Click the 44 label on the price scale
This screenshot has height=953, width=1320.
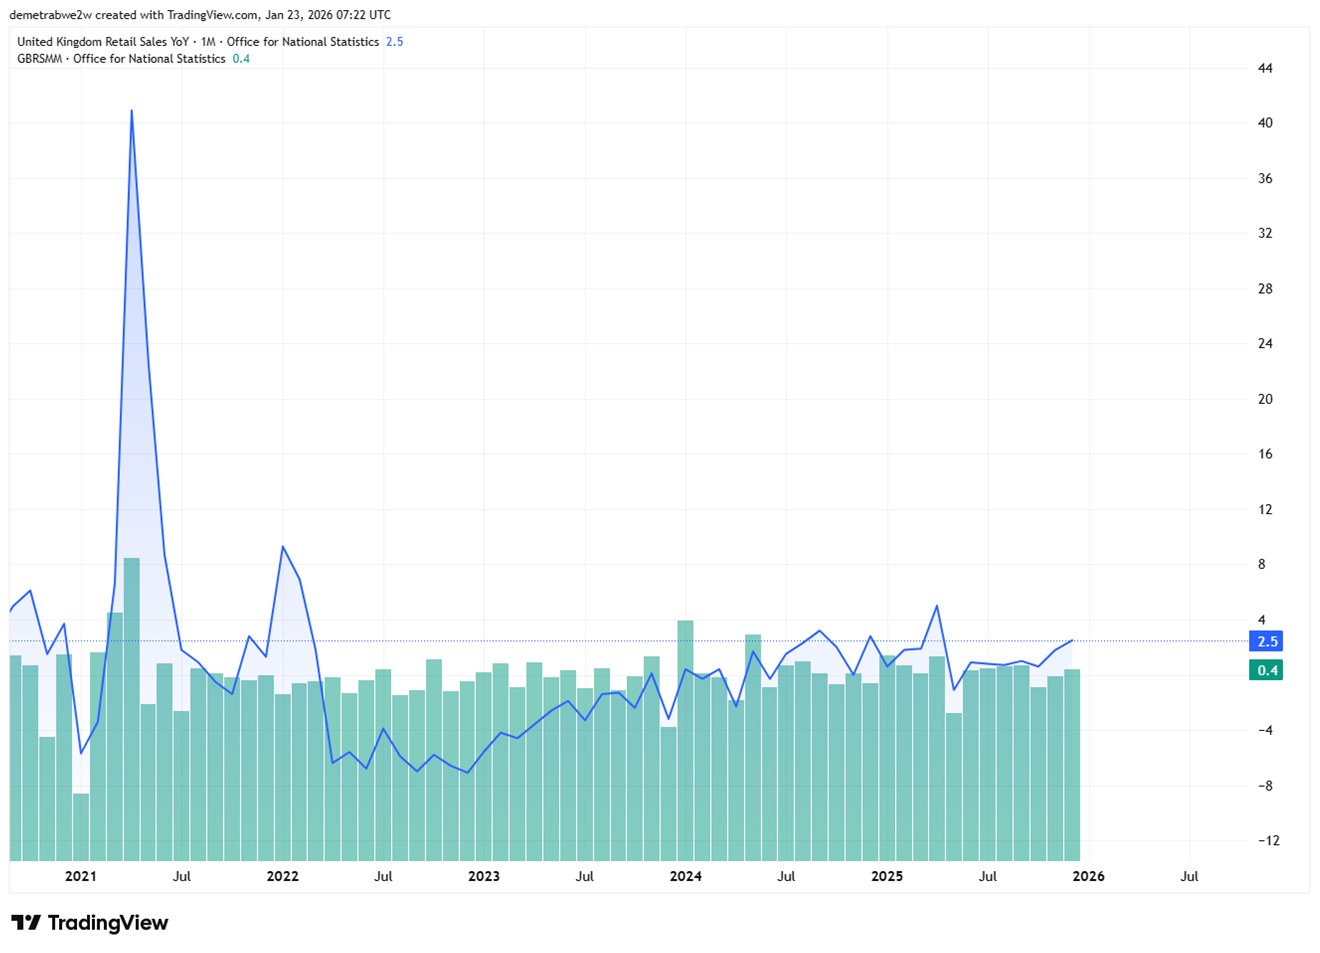(1265, 68)
